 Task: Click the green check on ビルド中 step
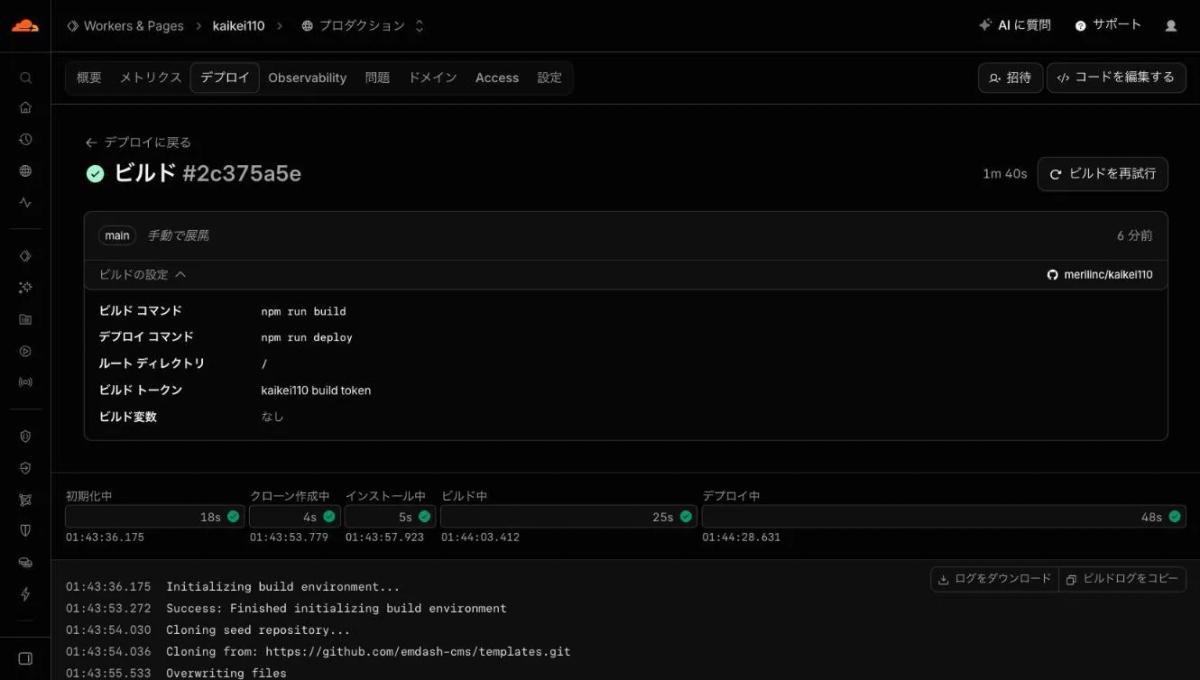[x=686, y=517]
